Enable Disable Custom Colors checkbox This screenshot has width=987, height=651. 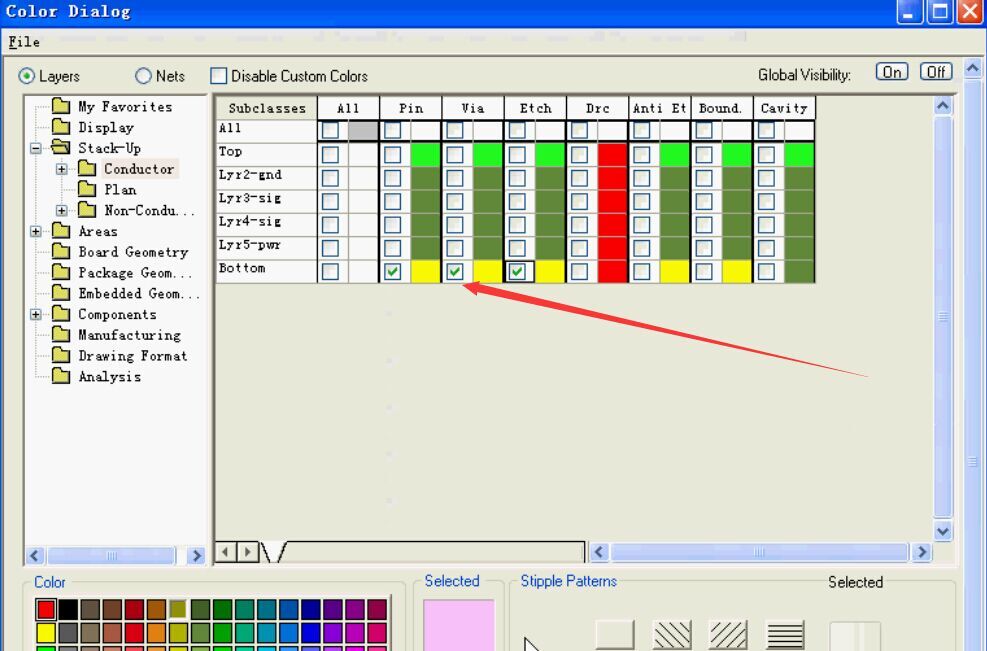[x=218, y=76]
